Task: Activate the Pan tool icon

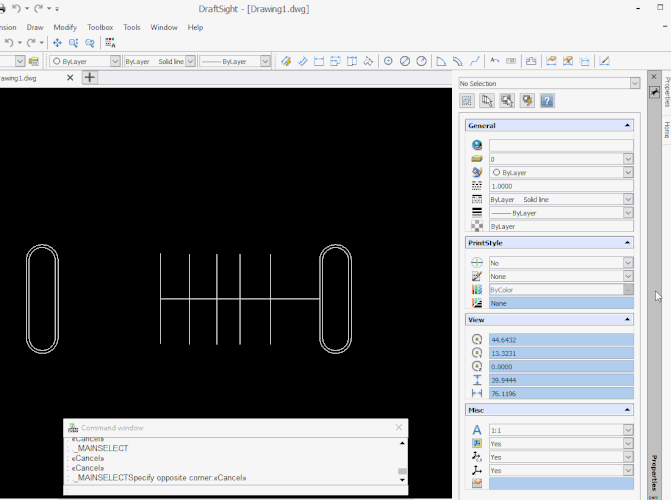Action: pos(57,43)
